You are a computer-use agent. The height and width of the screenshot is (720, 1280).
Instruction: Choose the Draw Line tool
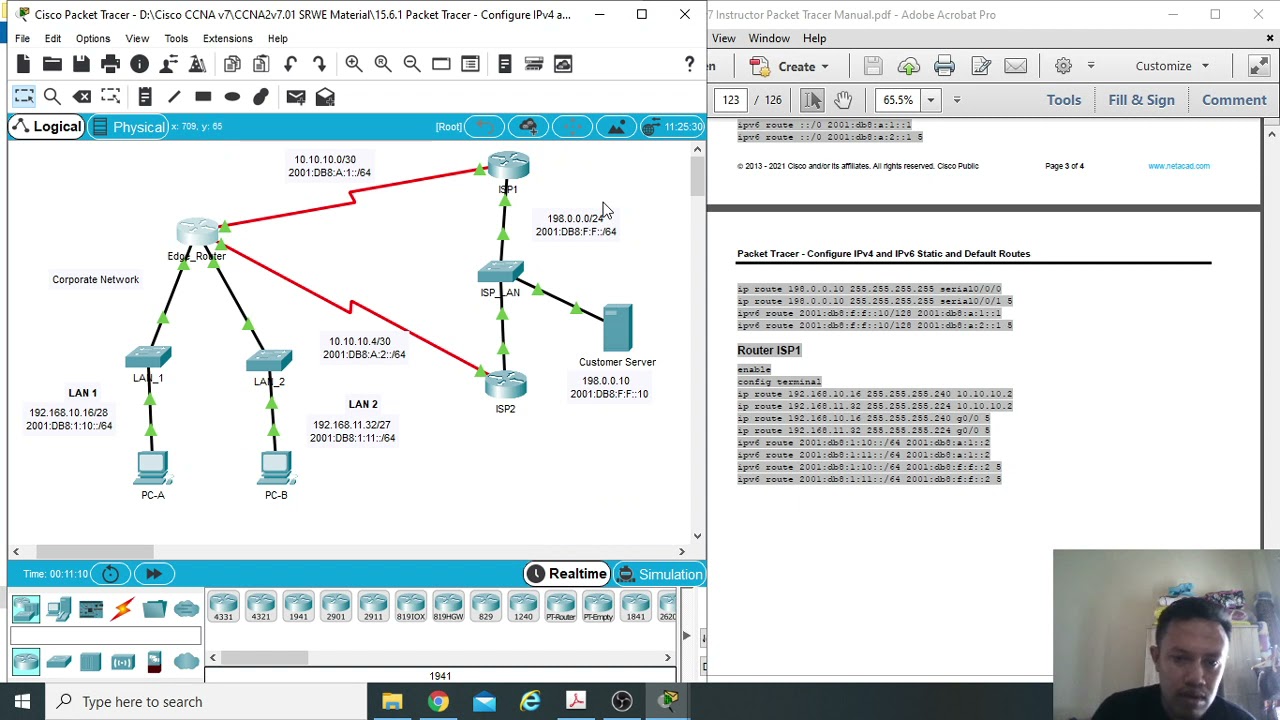174,97
